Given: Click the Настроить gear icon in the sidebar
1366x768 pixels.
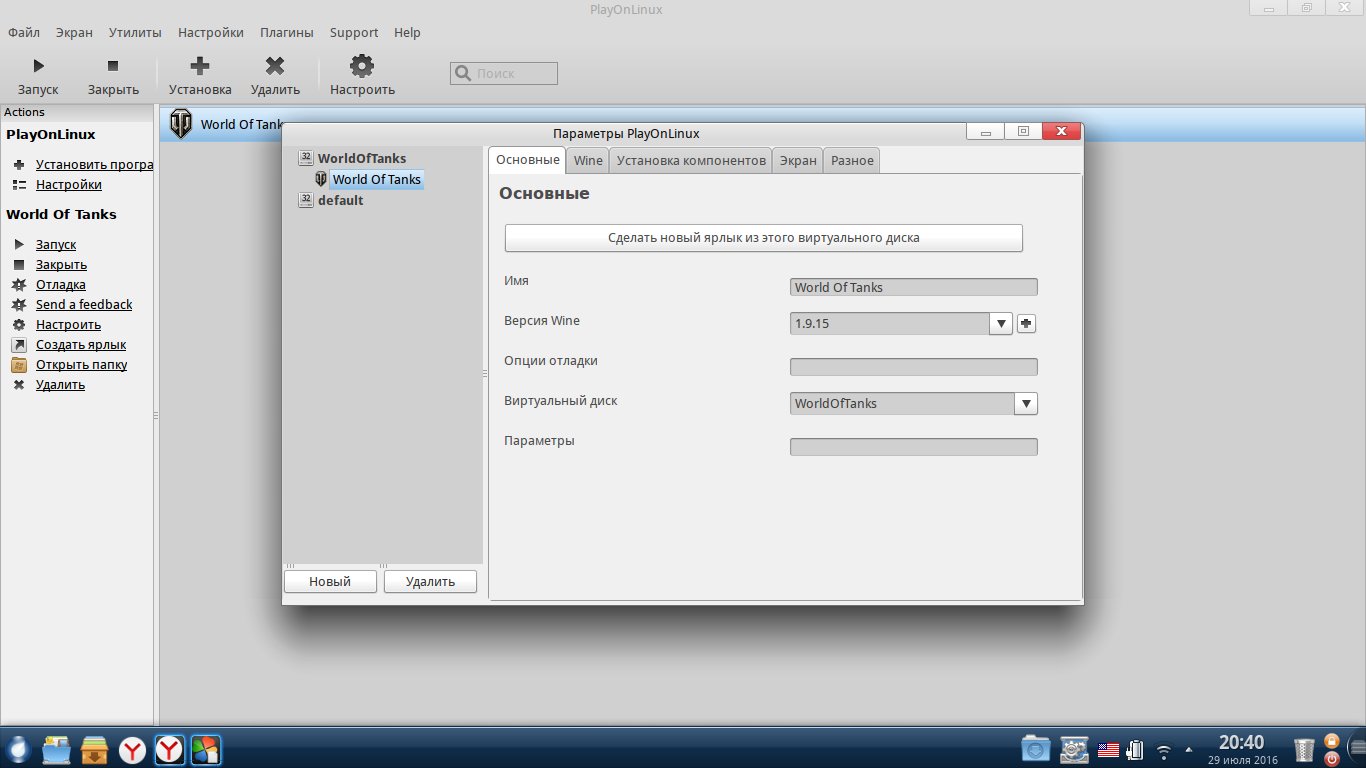Looking at the screenshot, I should (19, 325).
